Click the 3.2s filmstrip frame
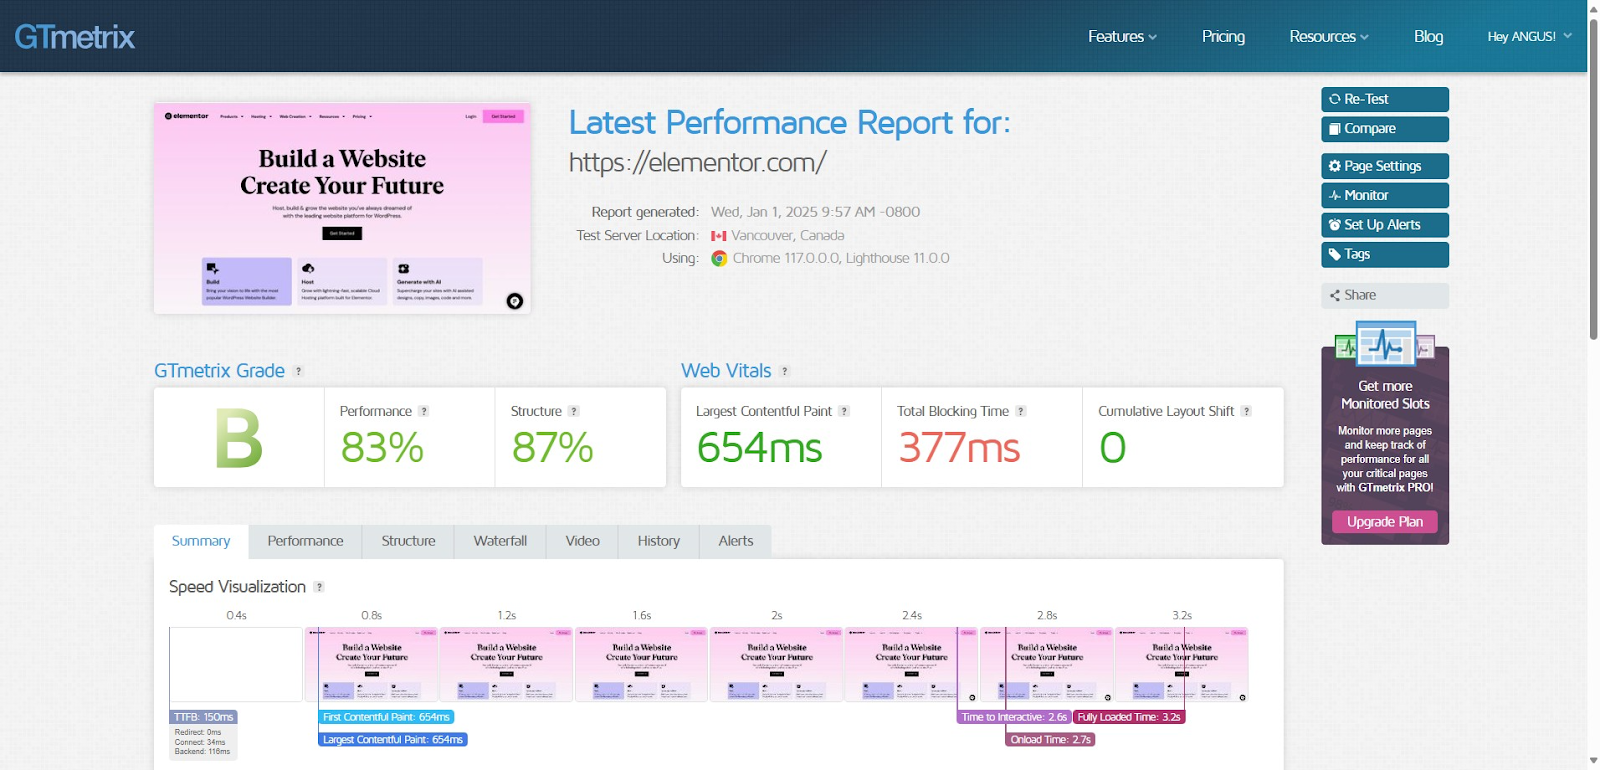1600x770 pixels. [x=1181, y=665]
